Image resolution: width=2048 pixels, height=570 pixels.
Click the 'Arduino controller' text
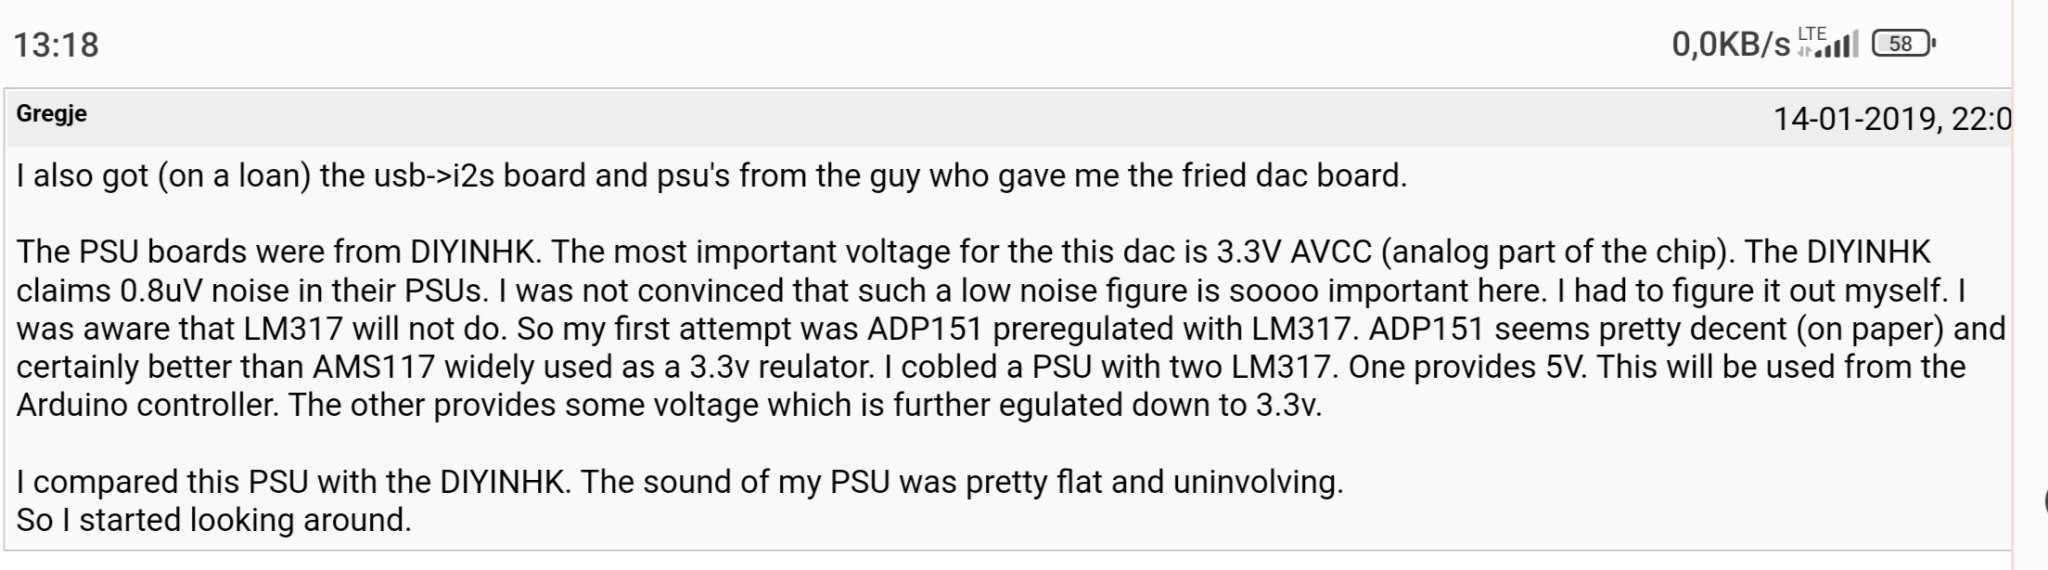click(x=147, y=405)
